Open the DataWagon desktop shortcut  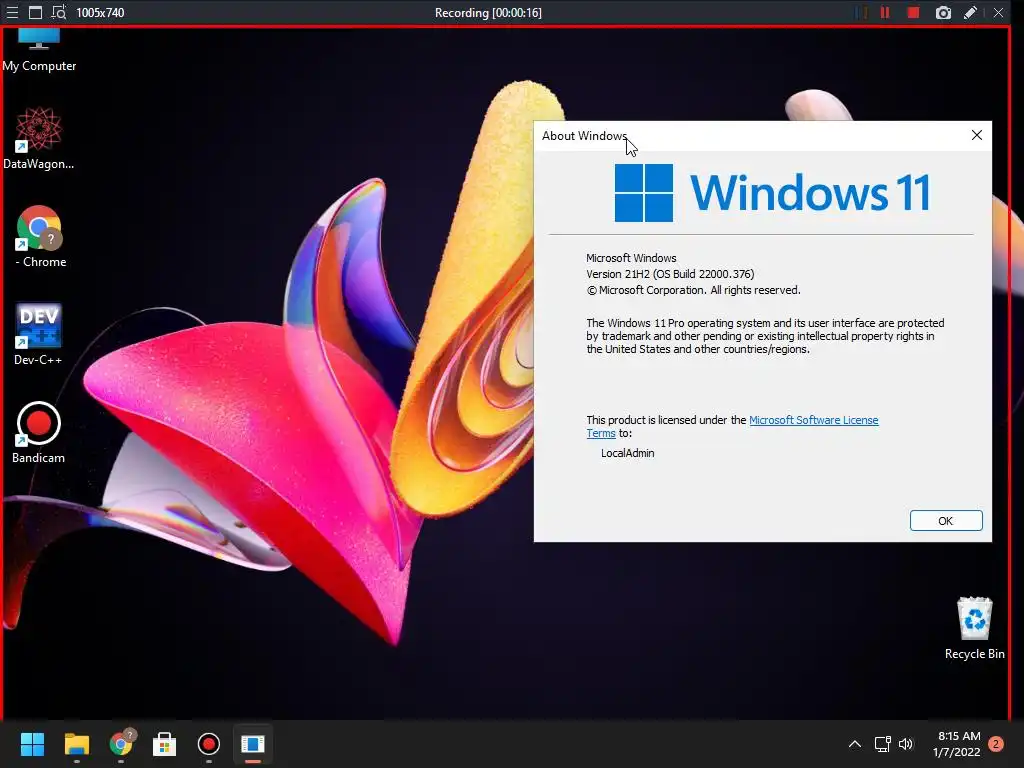39,138
